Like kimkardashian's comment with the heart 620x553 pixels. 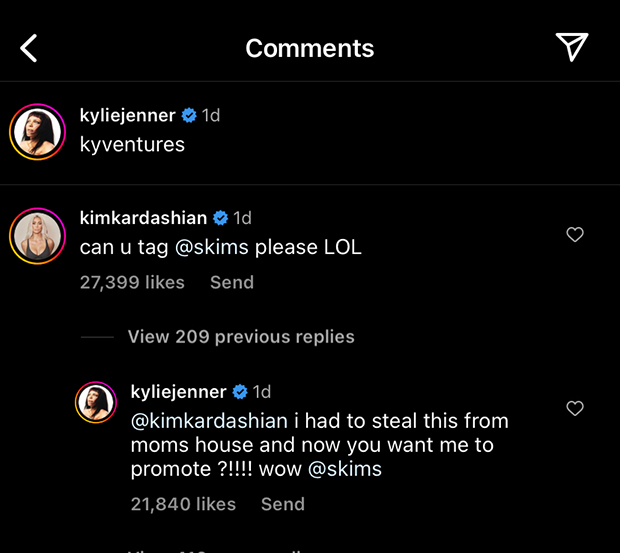click(575, 235)
